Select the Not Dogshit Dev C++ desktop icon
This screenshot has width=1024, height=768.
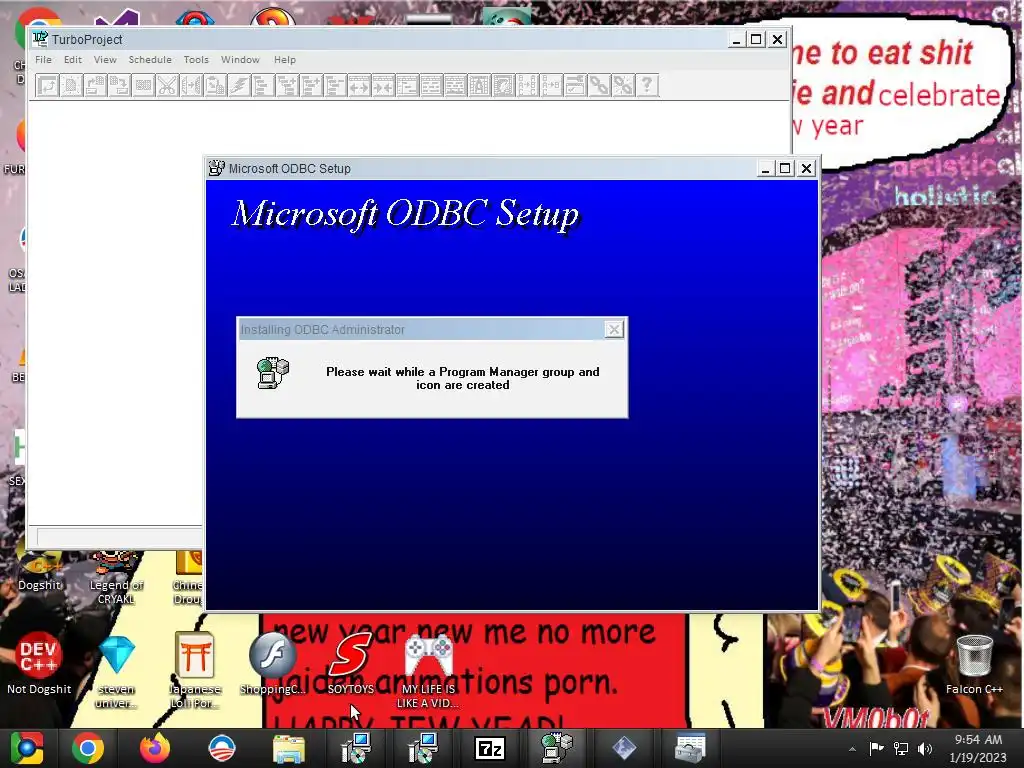[x=39, y=663]
